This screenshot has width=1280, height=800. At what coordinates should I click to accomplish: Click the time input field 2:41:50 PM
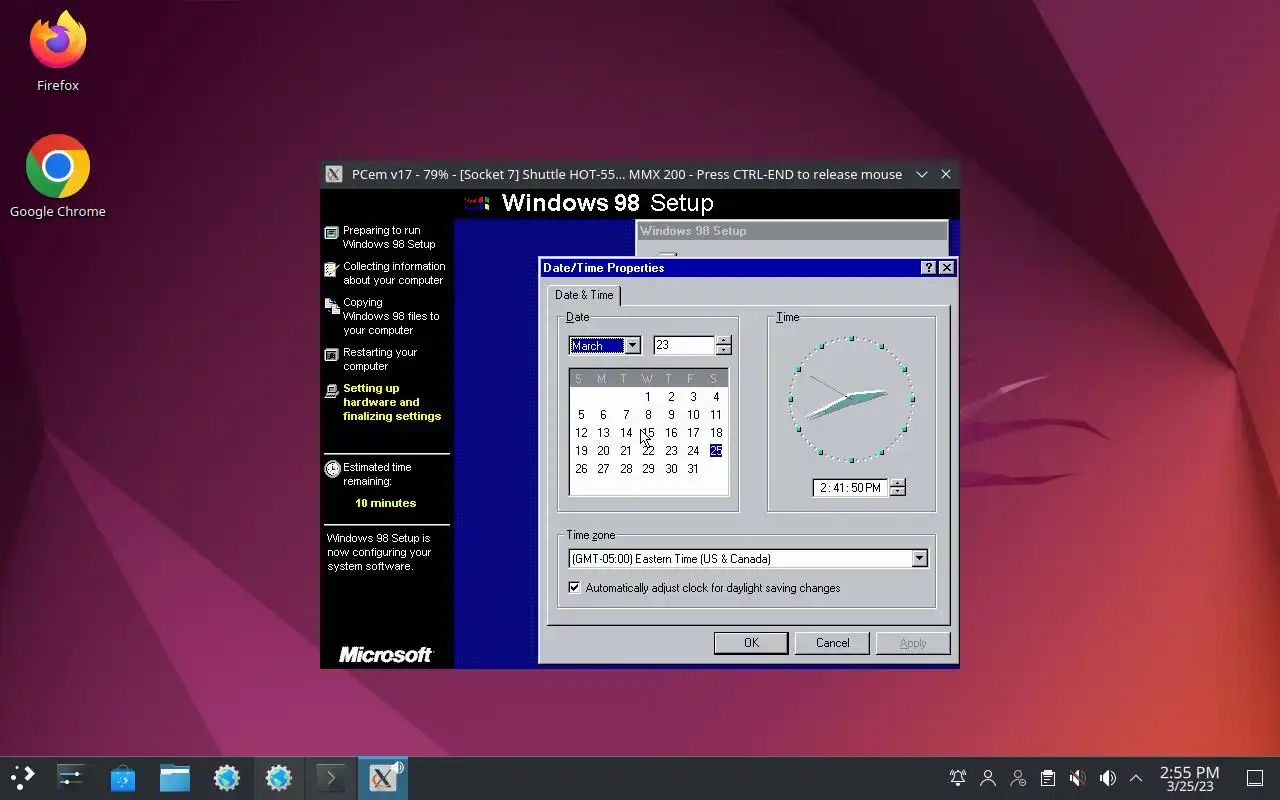850,488
